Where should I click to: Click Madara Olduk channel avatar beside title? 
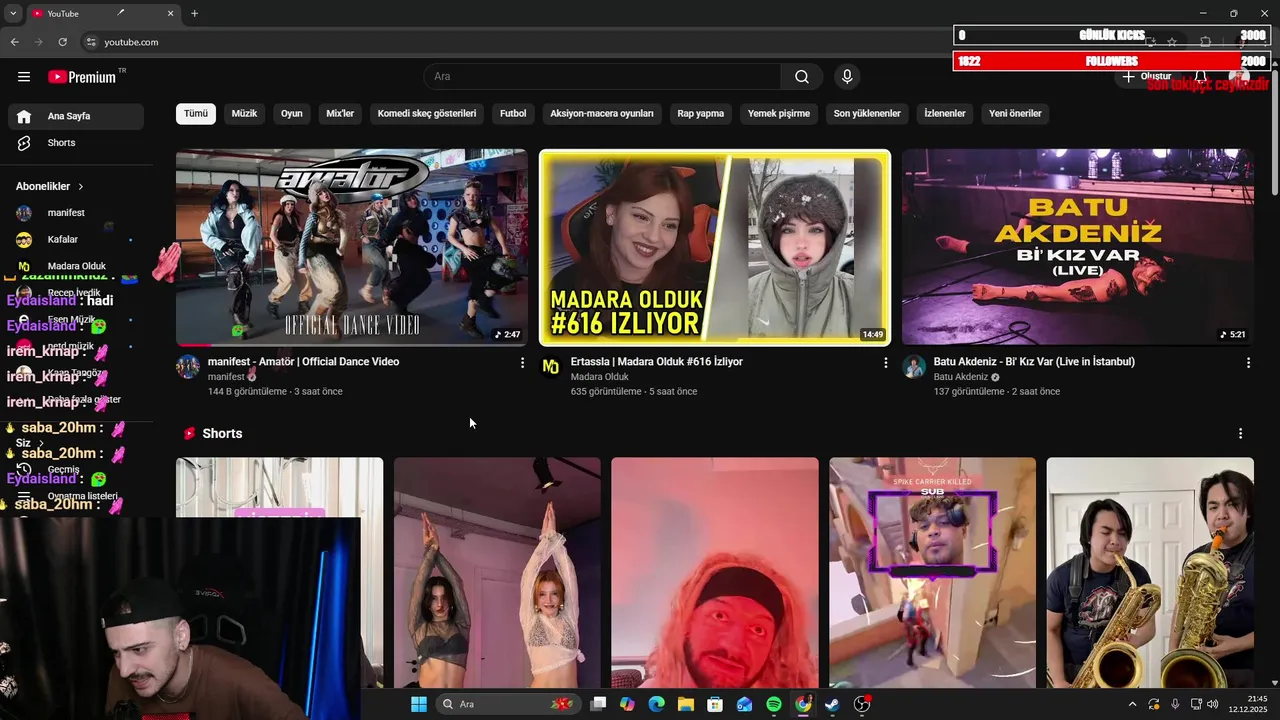(x=551, y=367)
